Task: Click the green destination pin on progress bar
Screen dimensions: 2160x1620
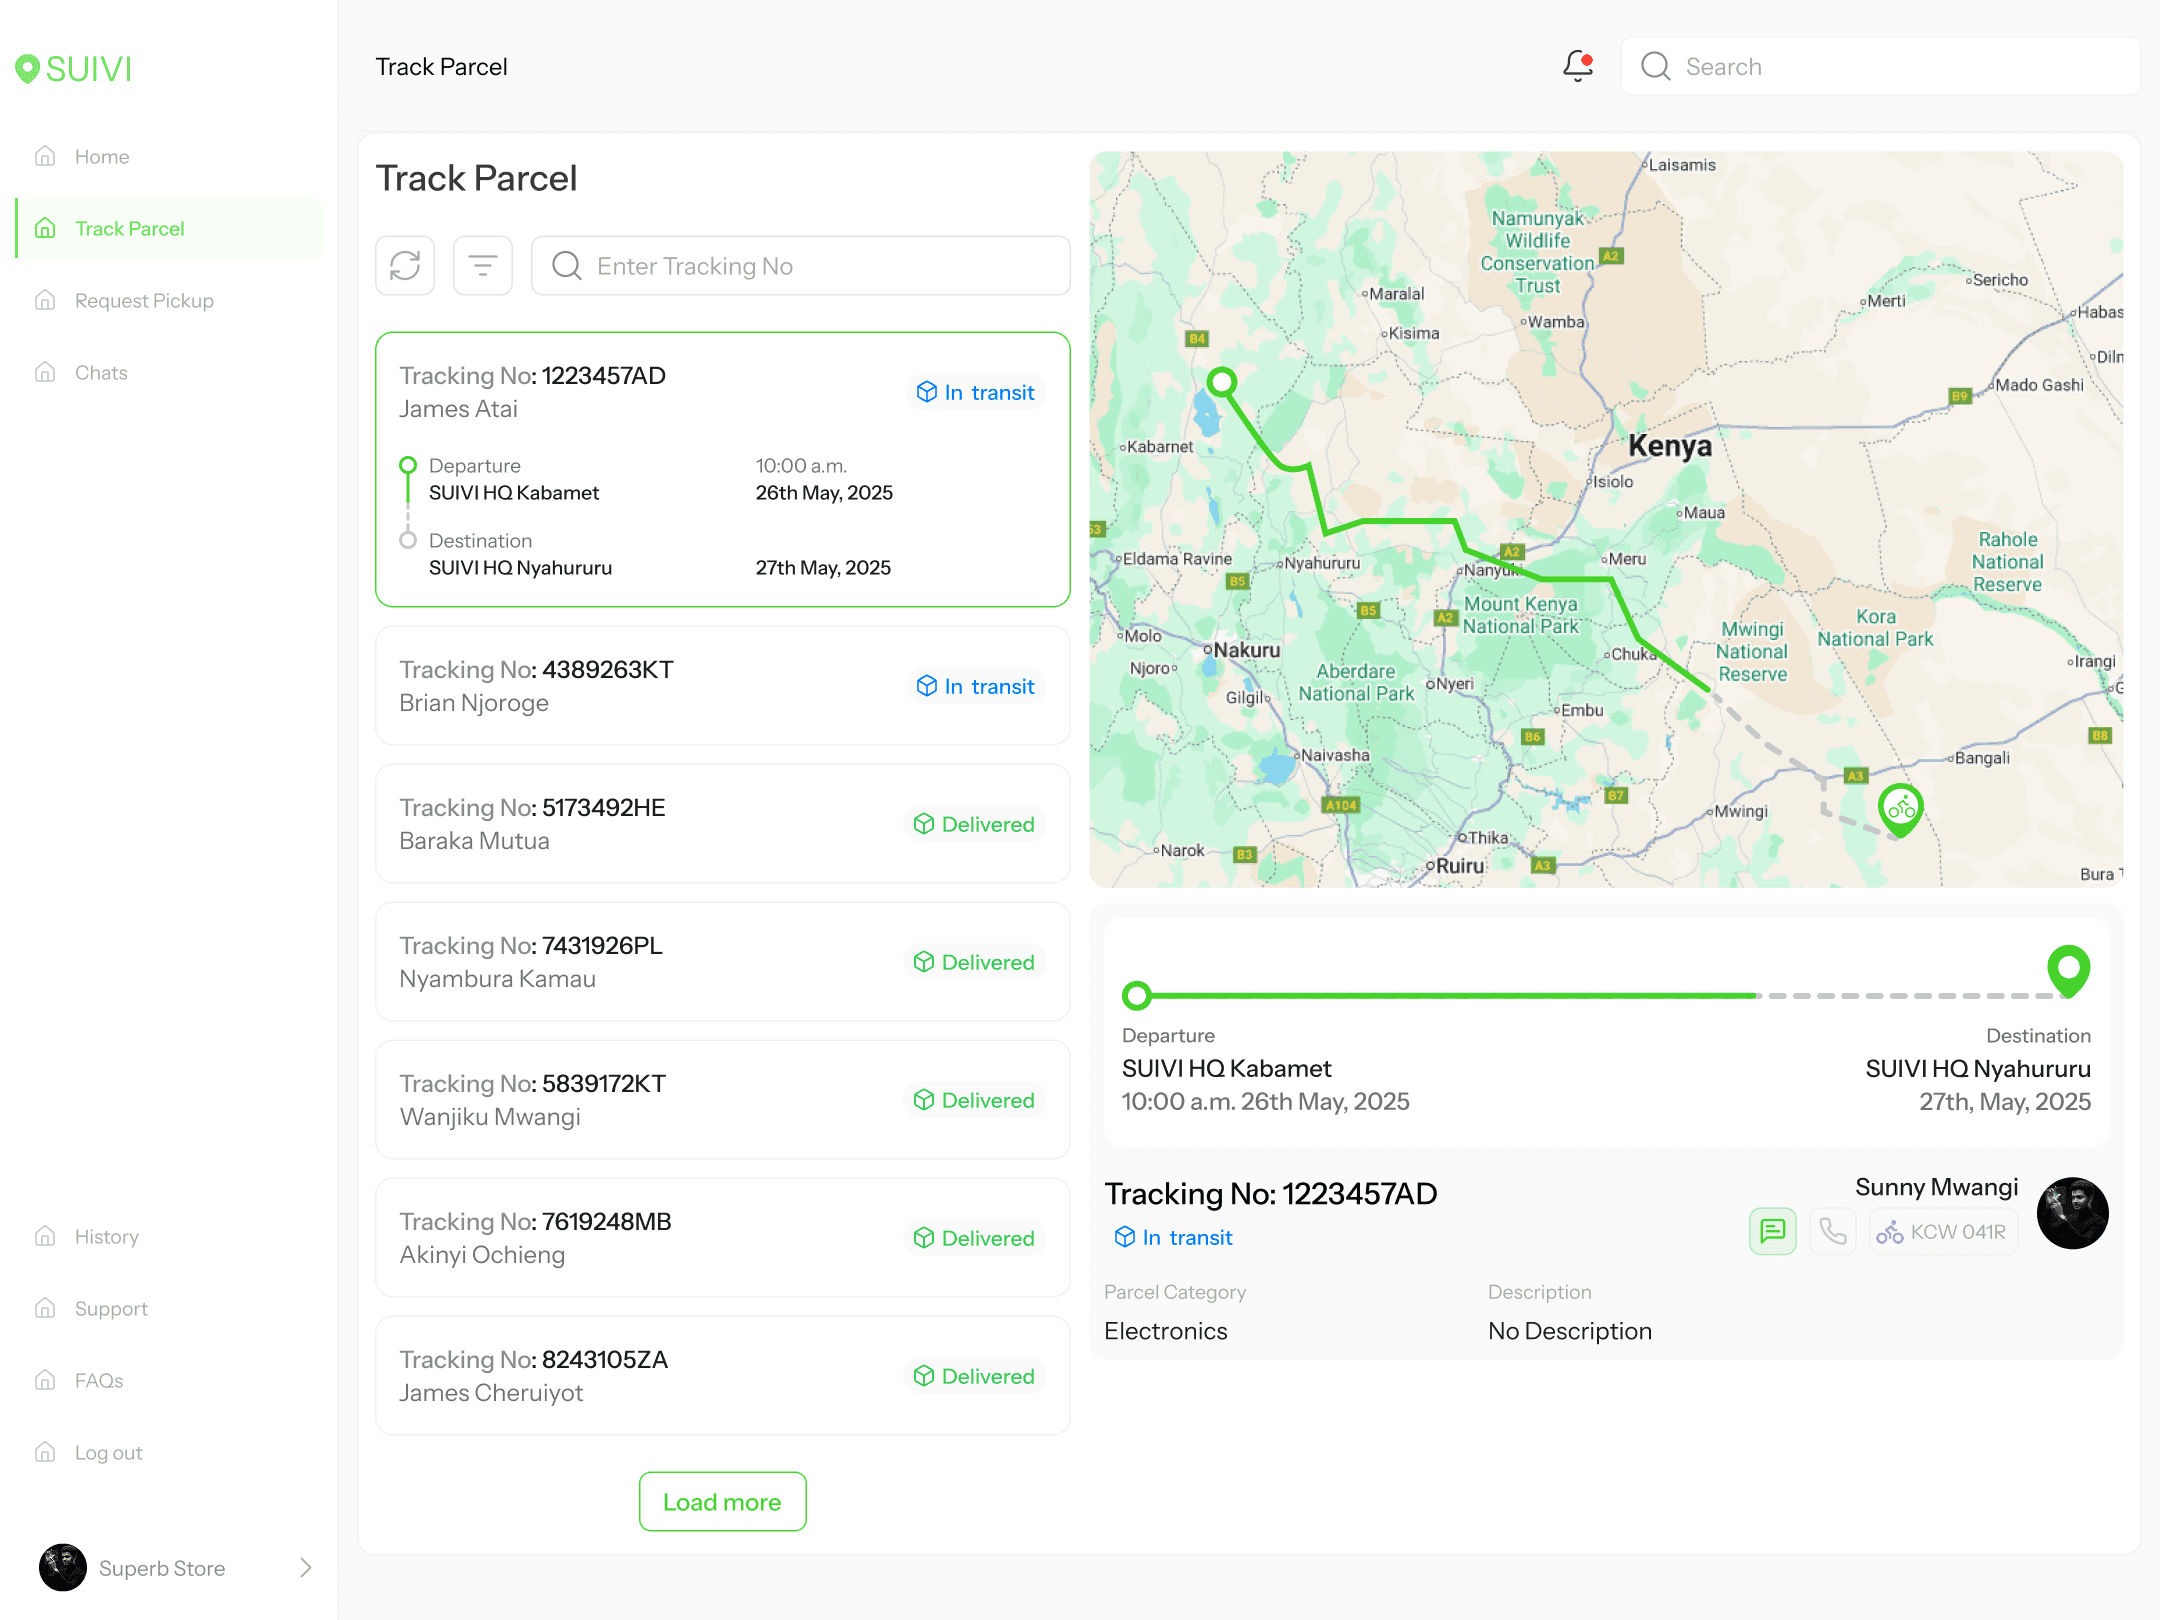Action: 2068,970
